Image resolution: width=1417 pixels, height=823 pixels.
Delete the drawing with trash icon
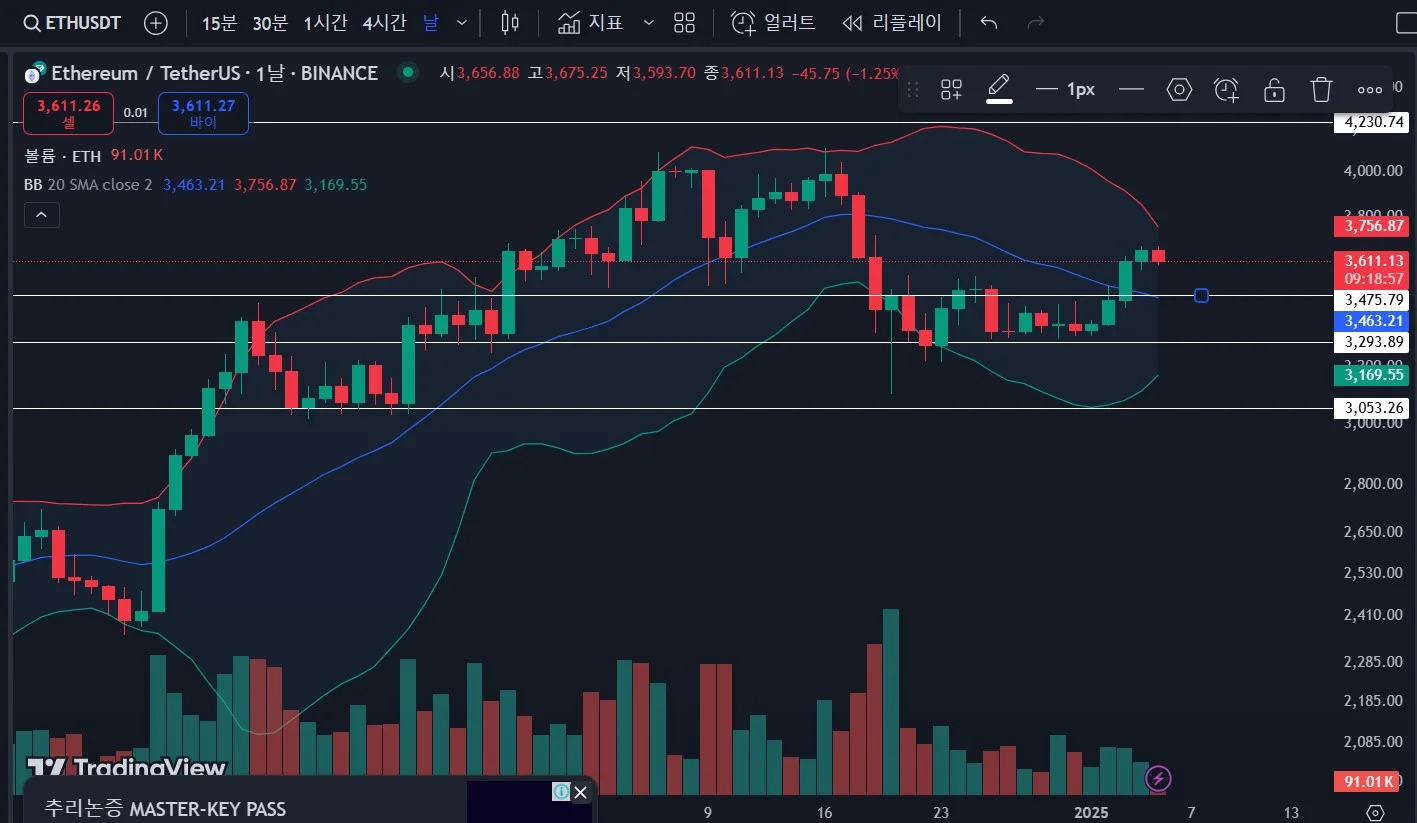(x=1322, y=89)
